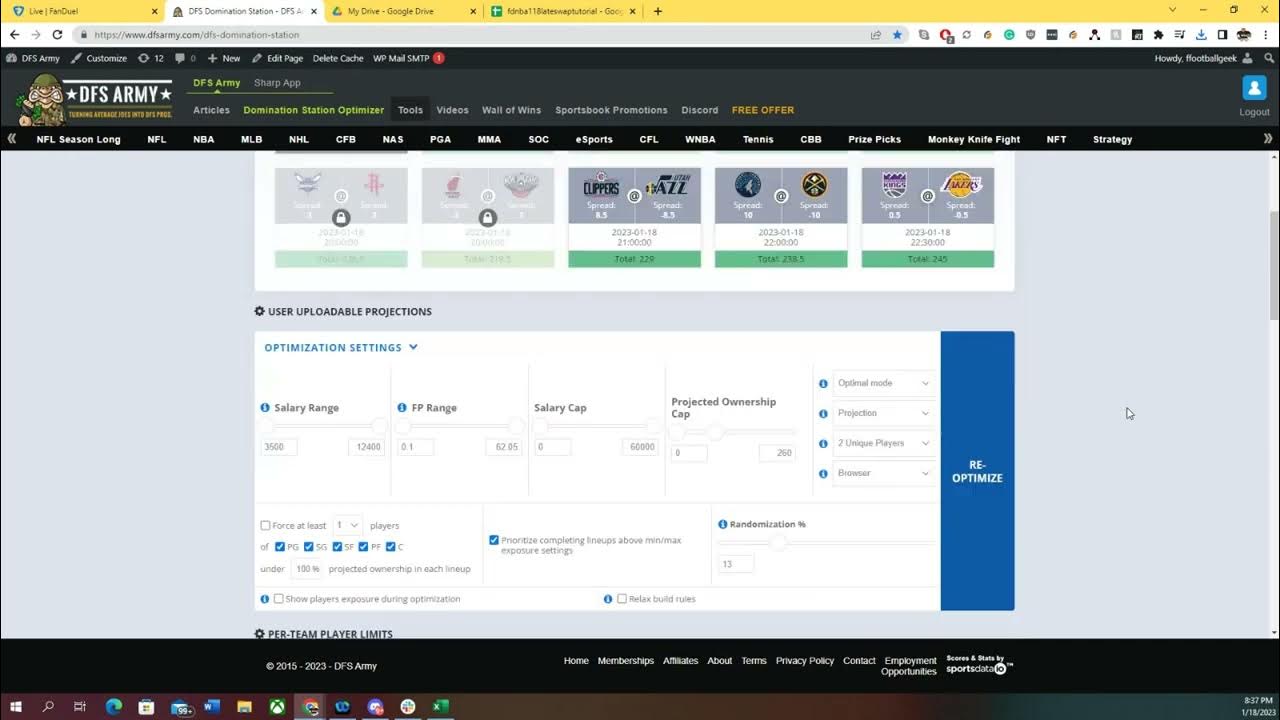Click the Randomization % info icon

723,524
